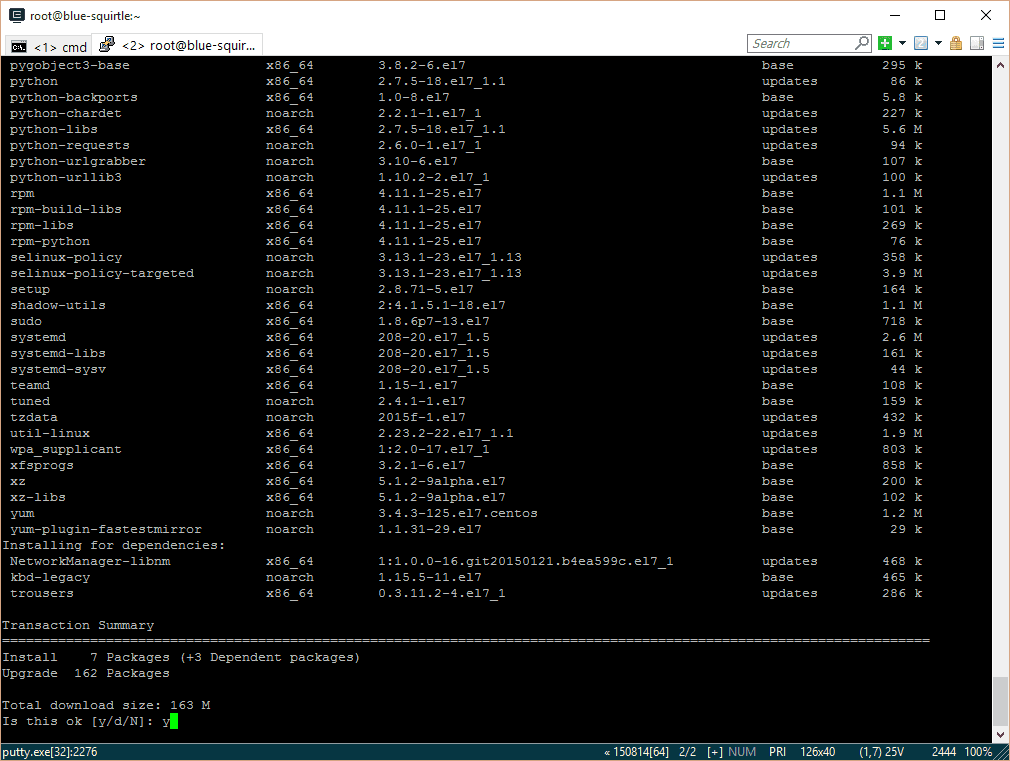The image size is (1010, 761).
Task: Click the ConEmu window icon in title bar
Action: [x=16, y=15]
